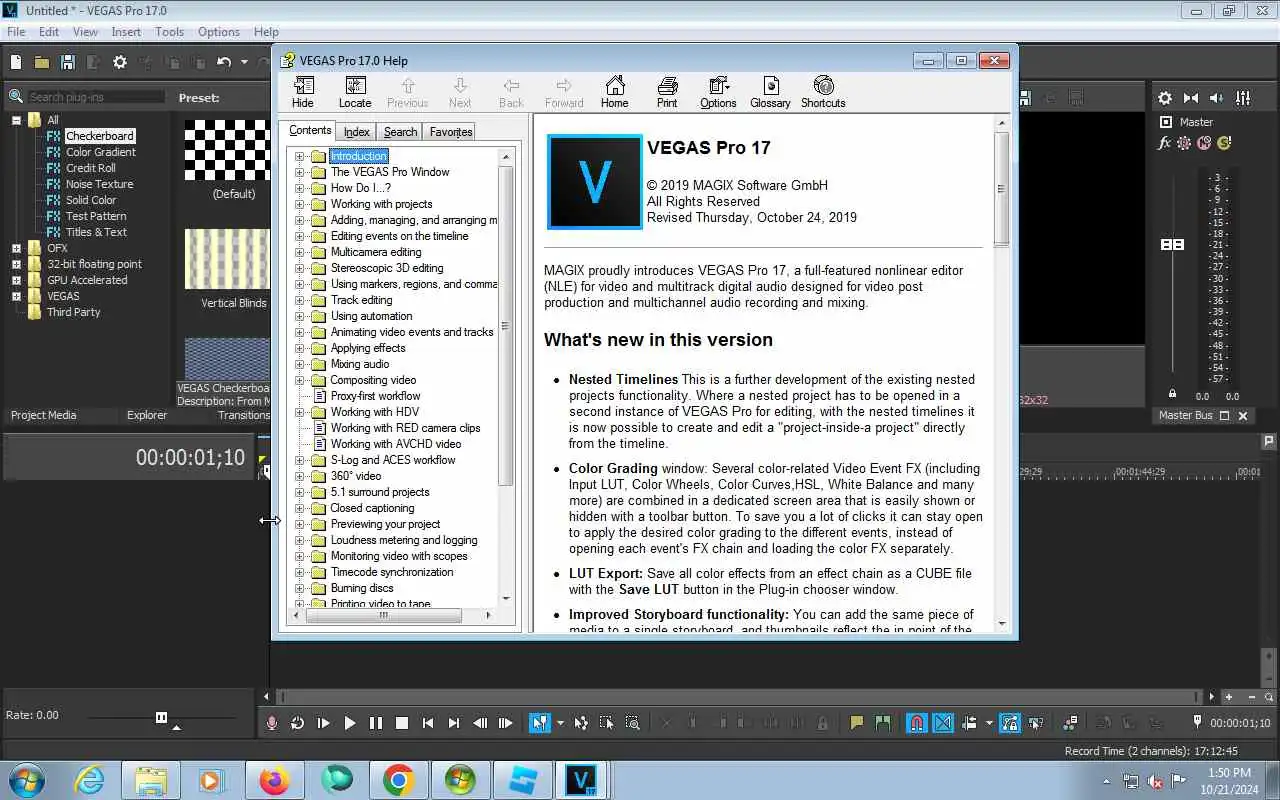
Task: Print the current help topic
Action: pos(667,92)
